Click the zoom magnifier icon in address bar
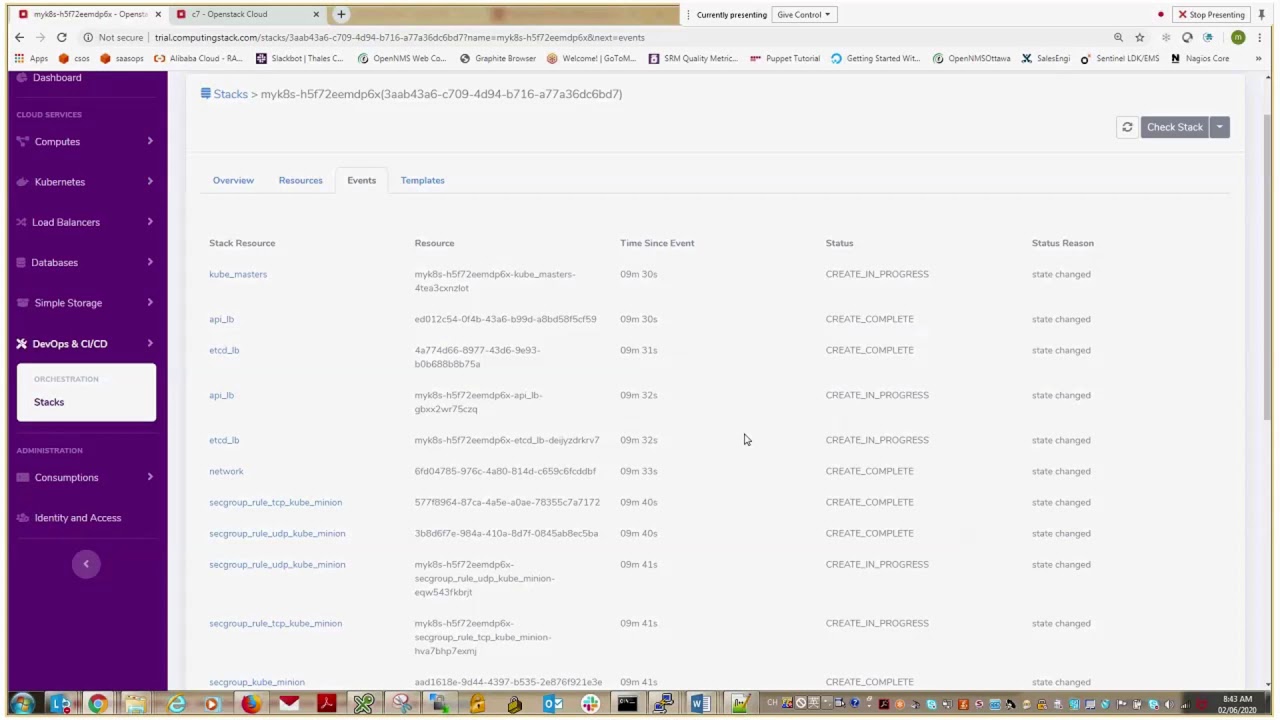1280x720 pixels. [x=1118, y=37]
